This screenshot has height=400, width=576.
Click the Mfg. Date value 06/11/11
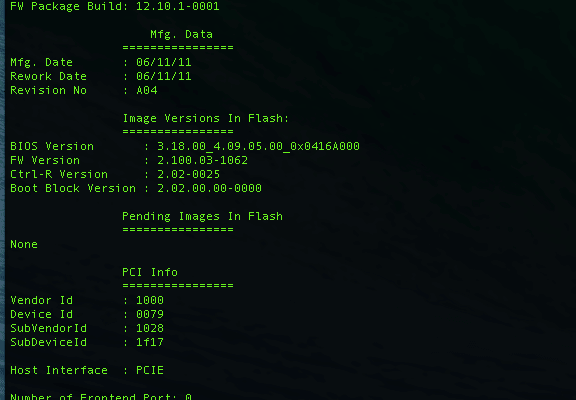[x=164, y=62]
